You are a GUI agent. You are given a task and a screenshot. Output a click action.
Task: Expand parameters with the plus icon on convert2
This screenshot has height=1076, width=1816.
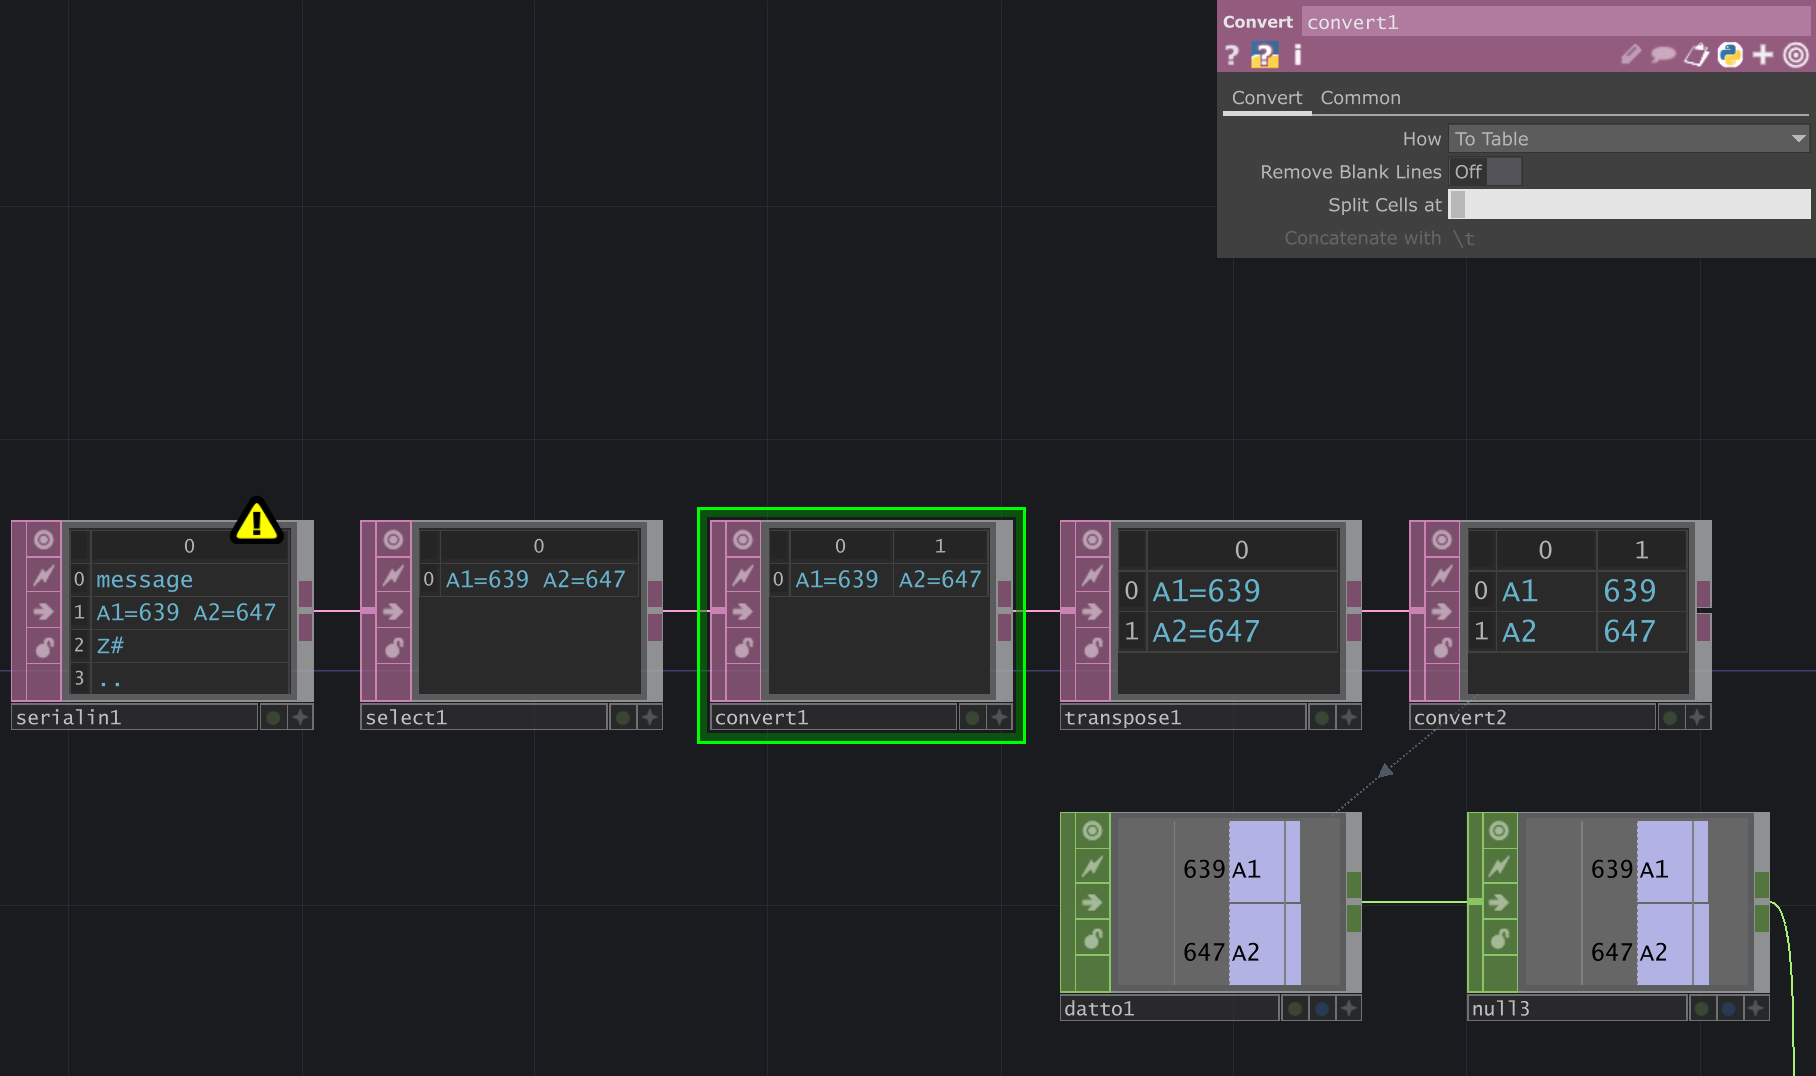click(1697, 716)
